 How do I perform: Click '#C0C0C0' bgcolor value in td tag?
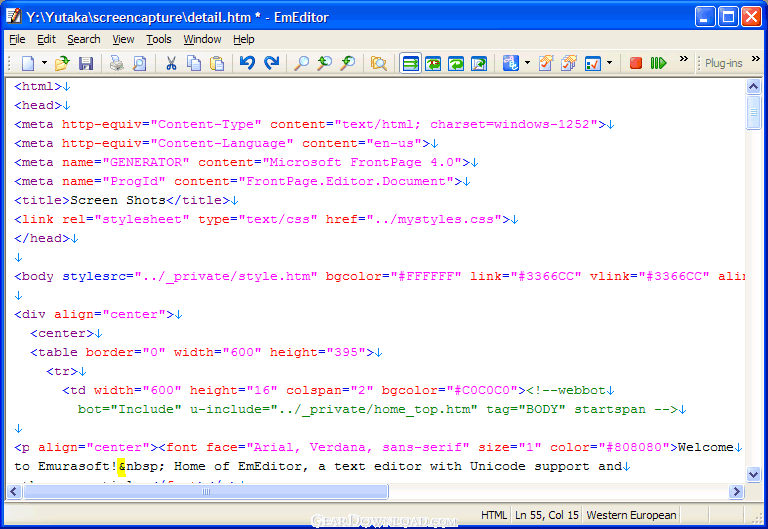pyautogui.click(x=482, y=390)
